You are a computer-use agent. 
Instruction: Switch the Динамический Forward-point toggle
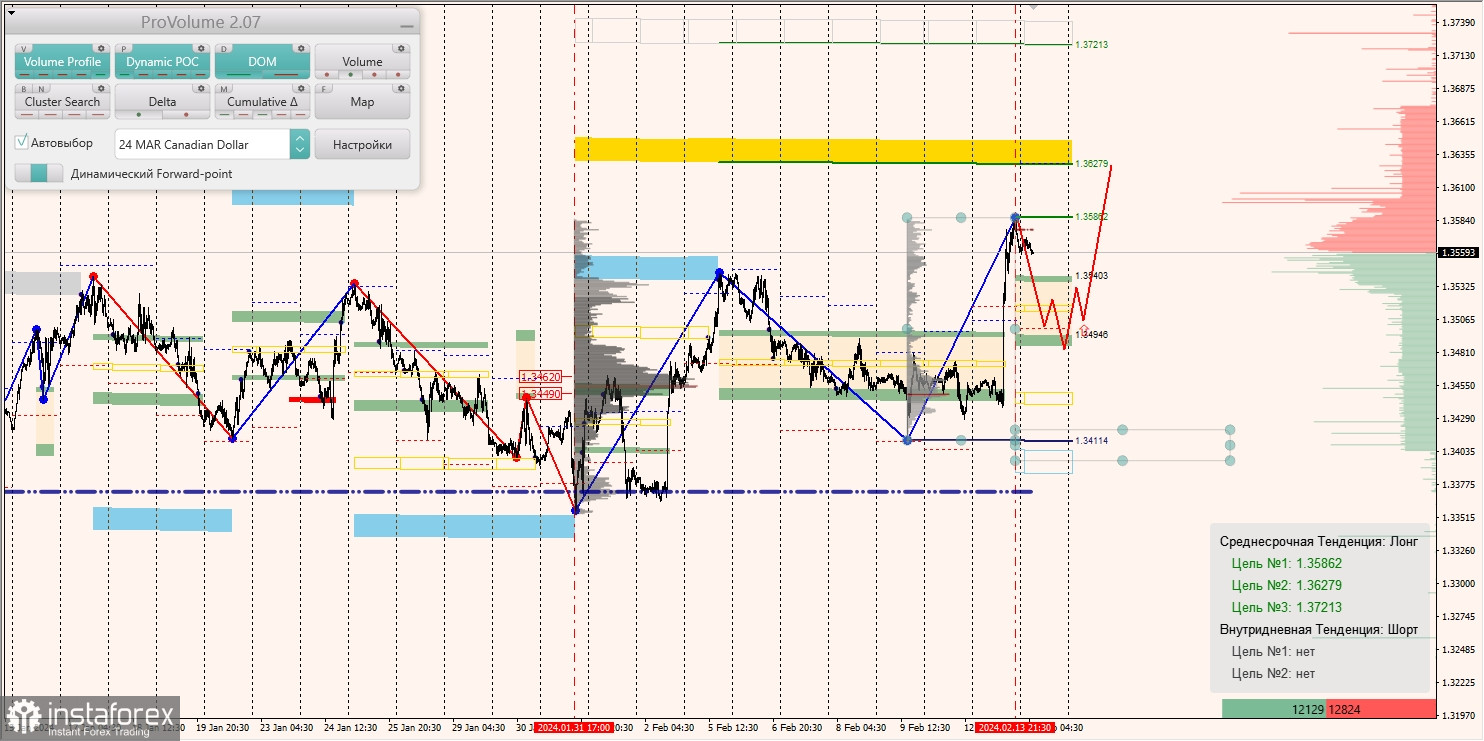tap(38, 173)
